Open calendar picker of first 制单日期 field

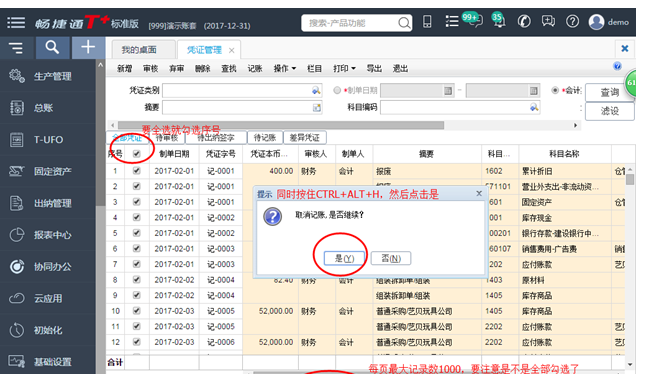(x=448, y=91)
